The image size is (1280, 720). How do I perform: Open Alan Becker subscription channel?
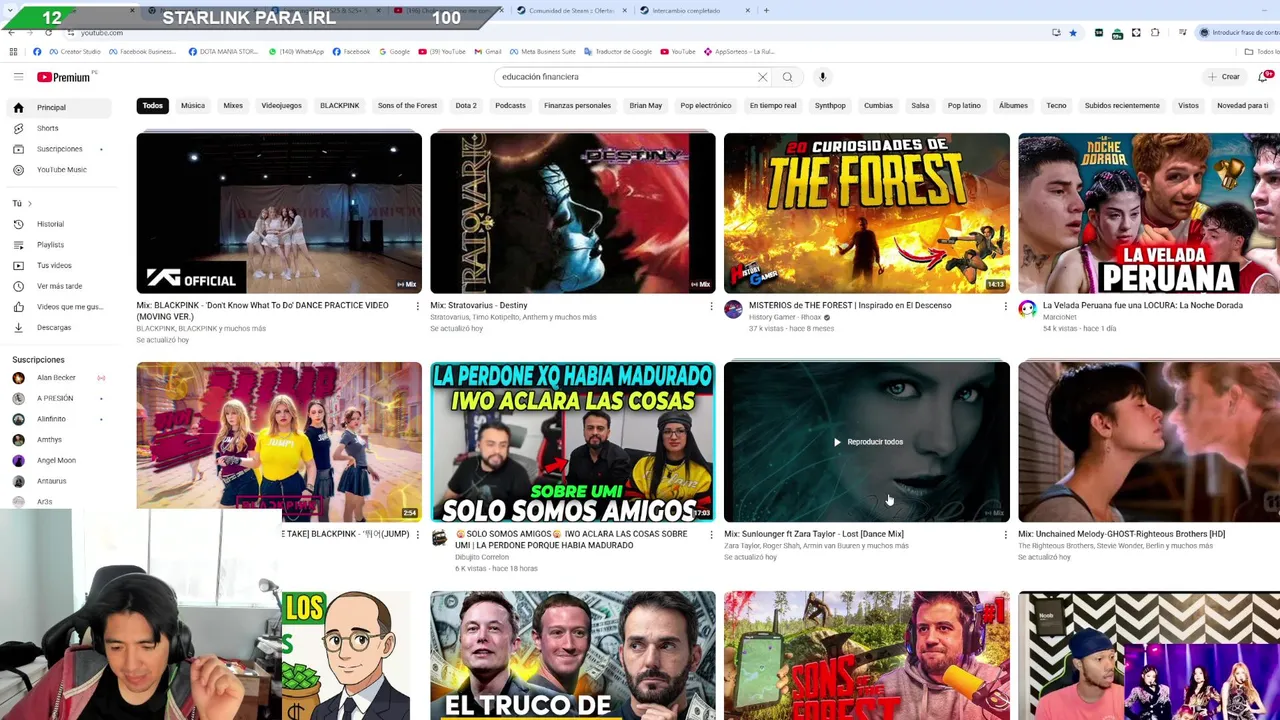(59, 378)
